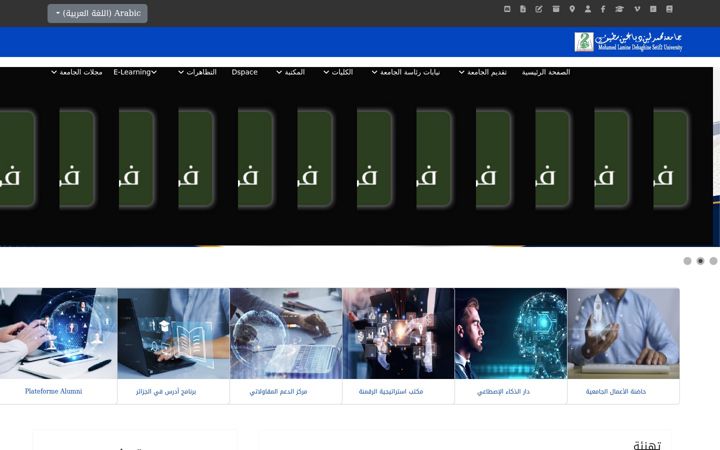Click the digitization strategy card image
The image size is (720, 450).
click(x=399, y=333)
